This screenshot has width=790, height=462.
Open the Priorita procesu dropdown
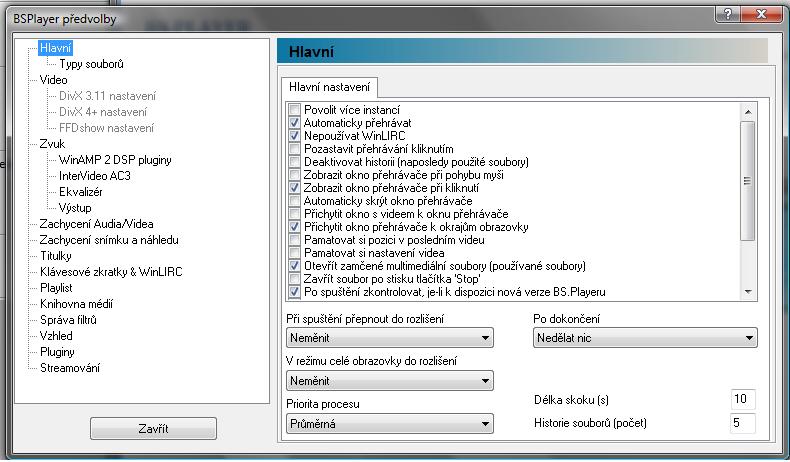(x=389, y=424)
